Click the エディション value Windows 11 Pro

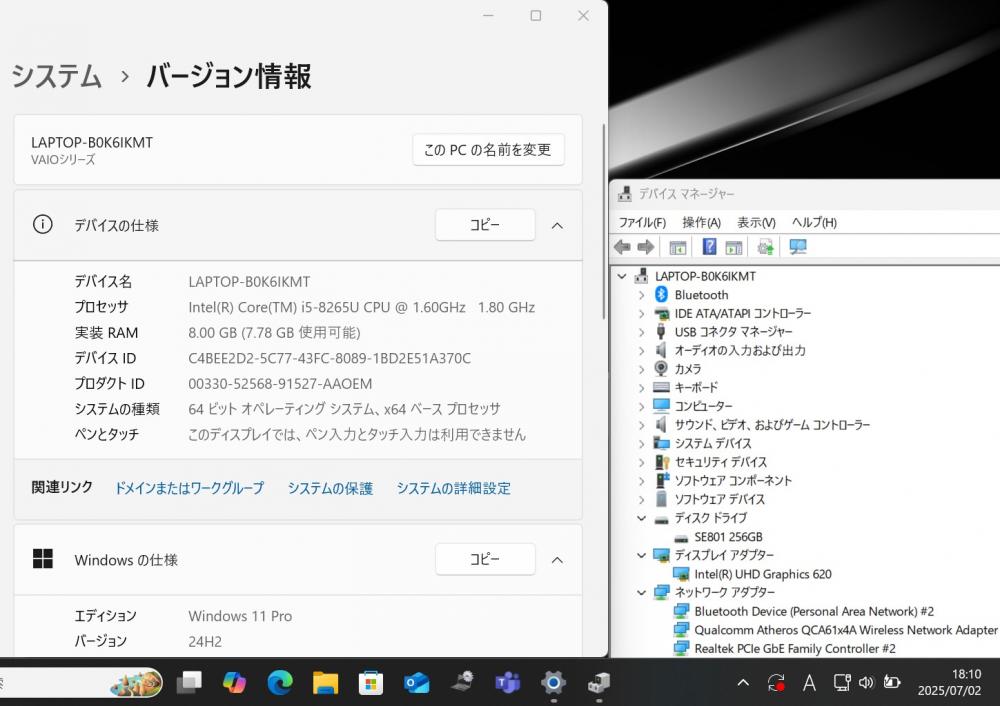[x=240, y=616]
